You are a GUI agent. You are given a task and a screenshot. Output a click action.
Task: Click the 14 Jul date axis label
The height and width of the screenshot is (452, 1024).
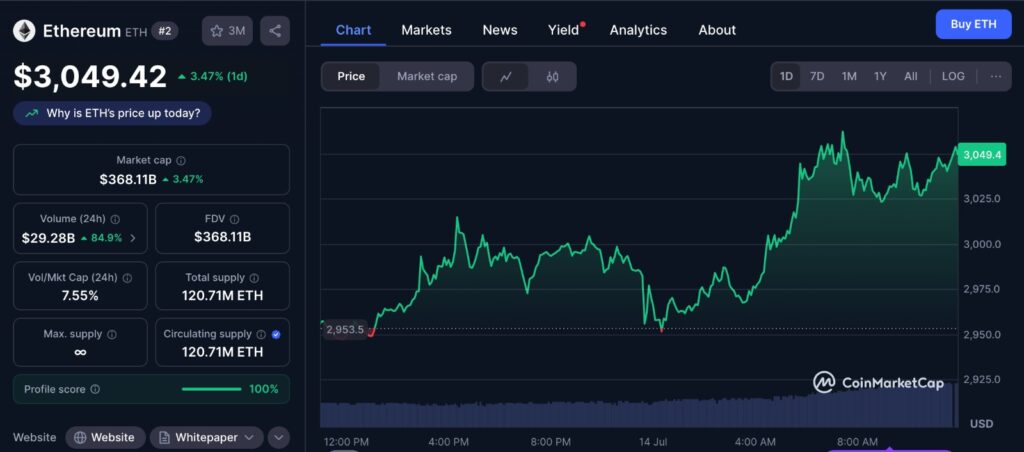pos(655,442)
